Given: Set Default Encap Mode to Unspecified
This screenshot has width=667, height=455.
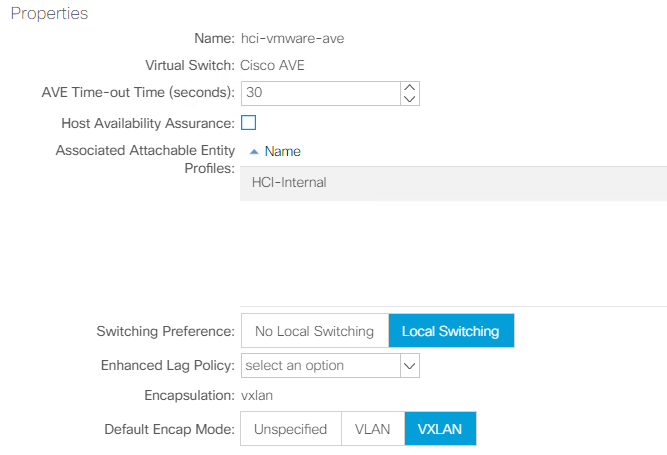Looking at the screenshot, I should [x=290, y=429].
